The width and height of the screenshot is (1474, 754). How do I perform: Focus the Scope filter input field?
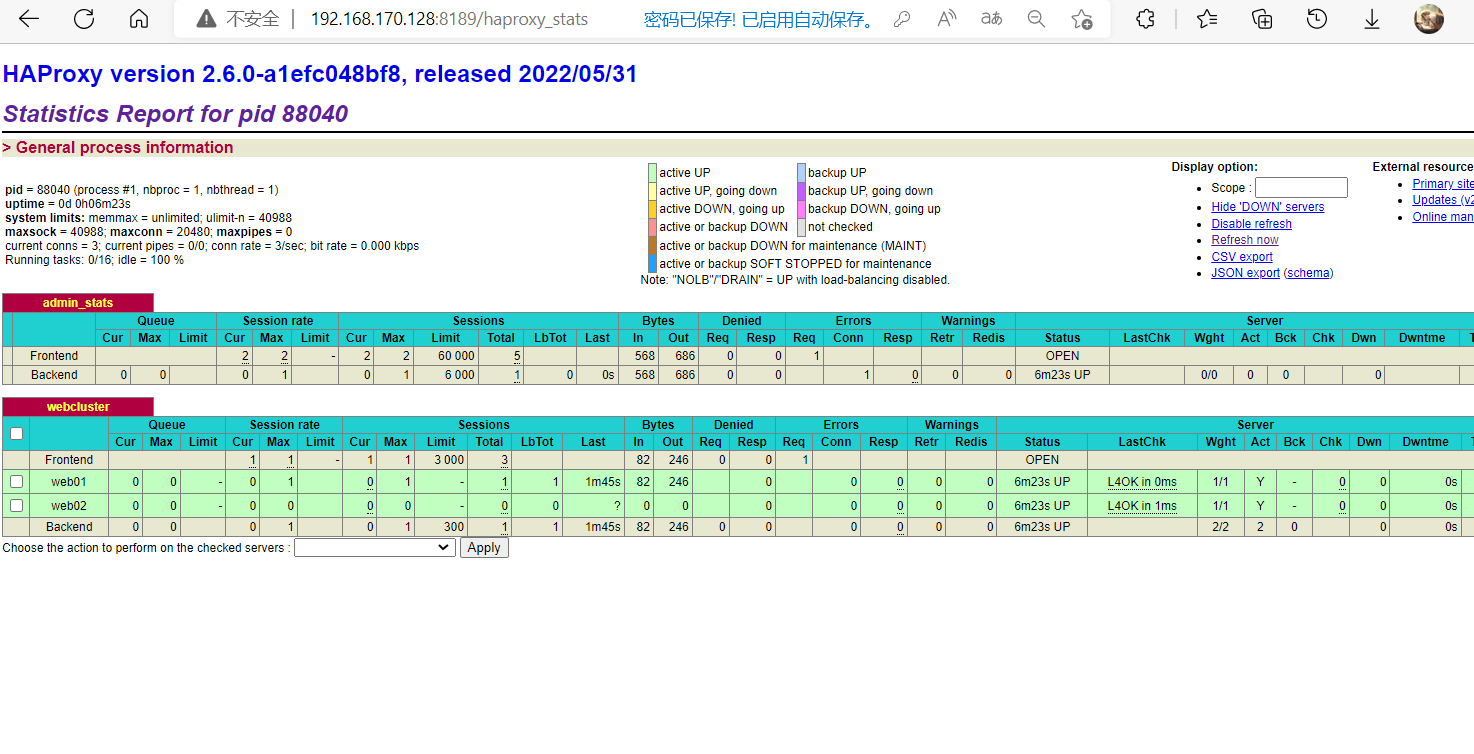click(x=1301, y=188)
